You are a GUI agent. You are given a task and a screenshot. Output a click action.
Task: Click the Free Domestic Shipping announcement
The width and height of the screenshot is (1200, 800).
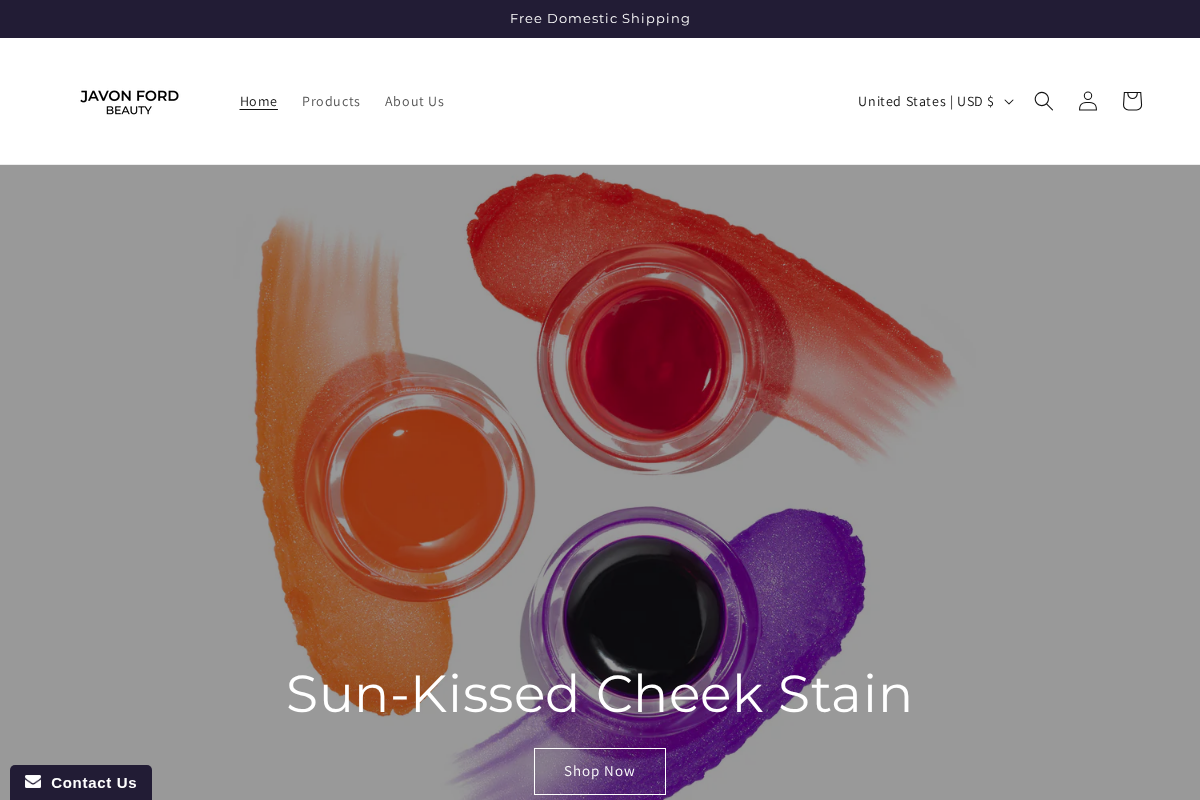pos(600,18)
